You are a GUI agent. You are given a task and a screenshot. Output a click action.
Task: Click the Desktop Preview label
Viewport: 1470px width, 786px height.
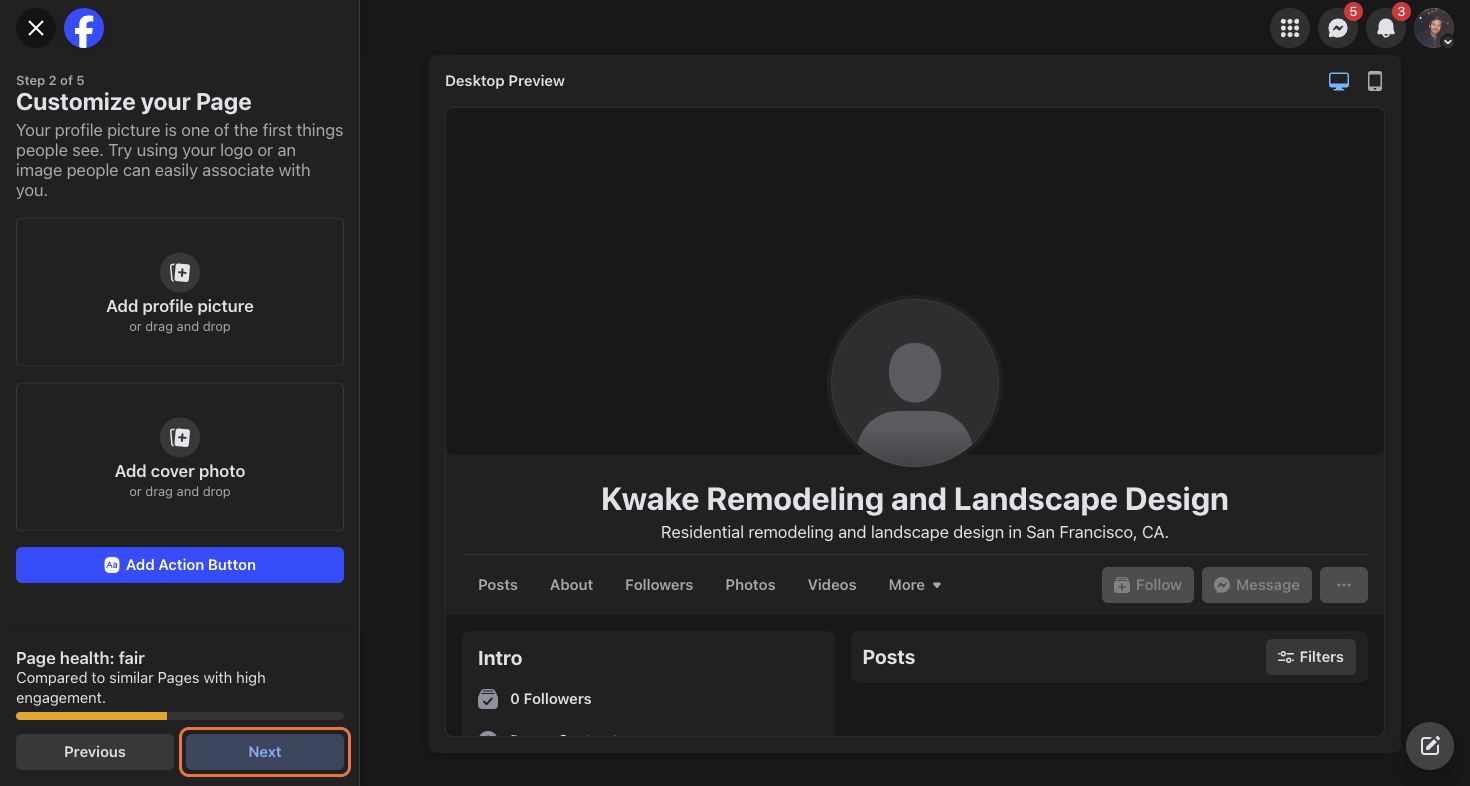(x=505, y=81)
